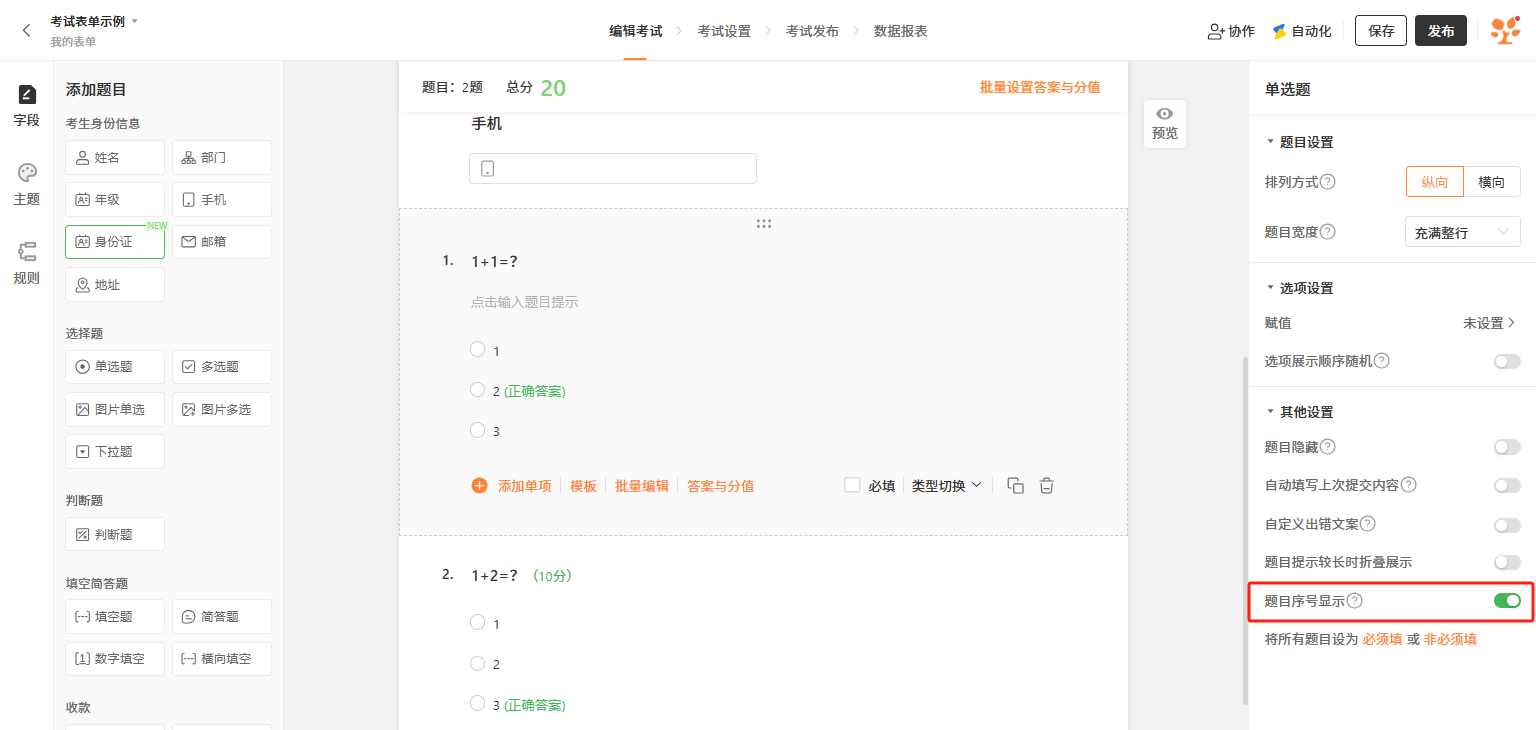Click 批量设置答案与分值 link
1536x730 pixels.
point(1040,87)
